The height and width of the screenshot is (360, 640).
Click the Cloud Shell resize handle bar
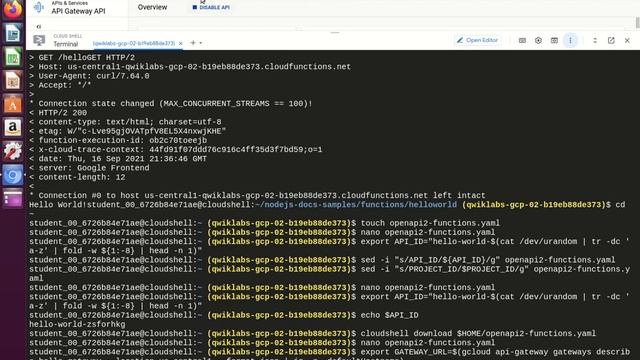tap(335, 32)
